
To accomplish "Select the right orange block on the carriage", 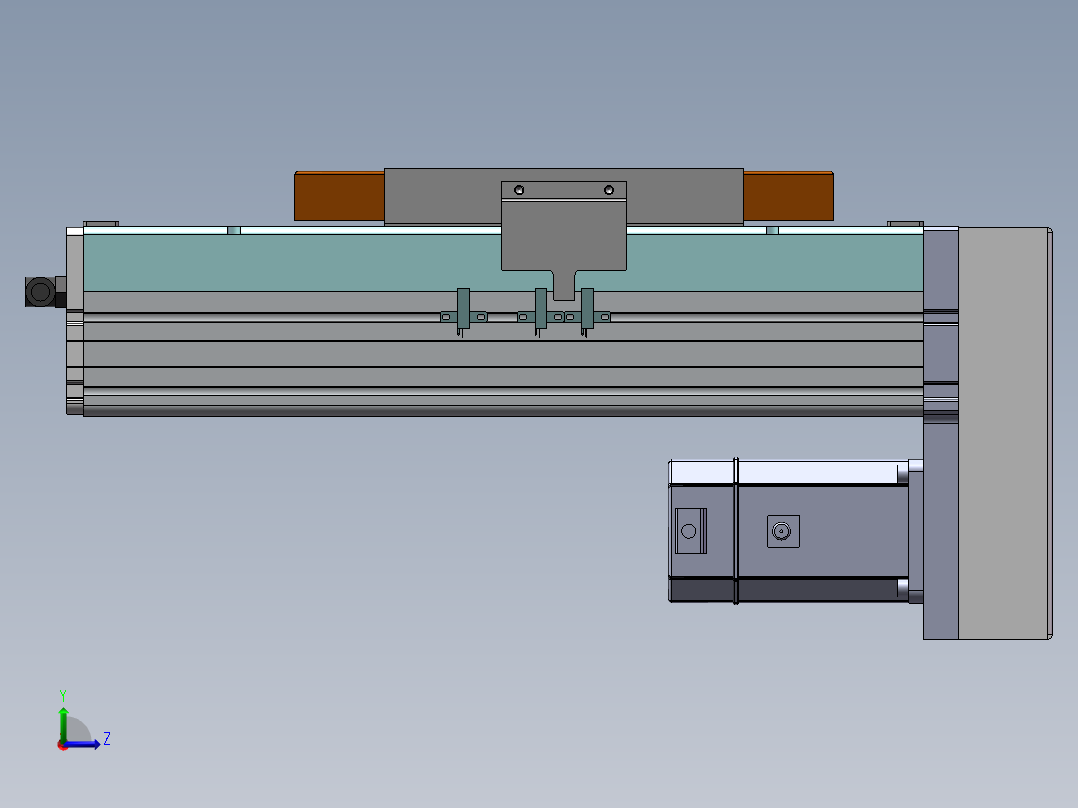I will [789, 197].
